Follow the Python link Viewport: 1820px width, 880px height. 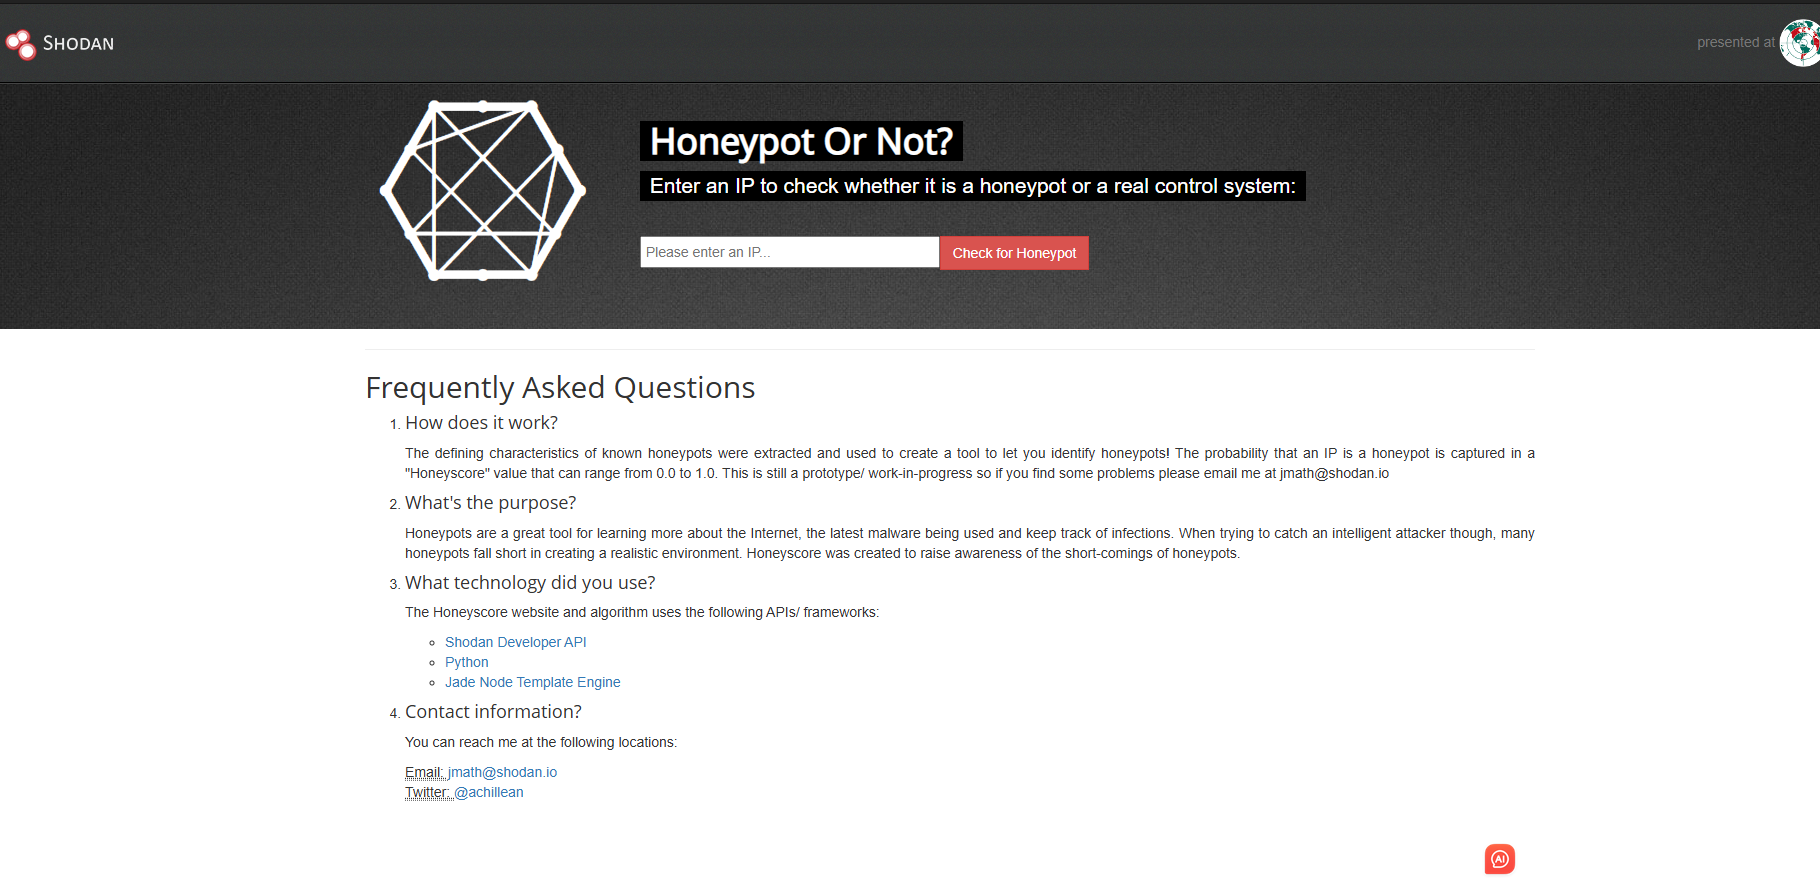click(x=466, y=662)
